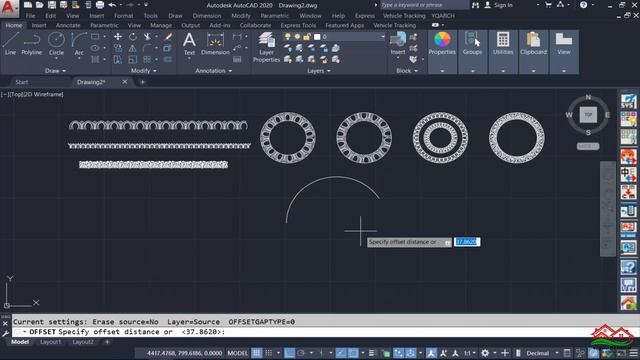Expand the Modify panel
Image resolution: width=640 pixels, height=360 pixels.
[143, 71]
